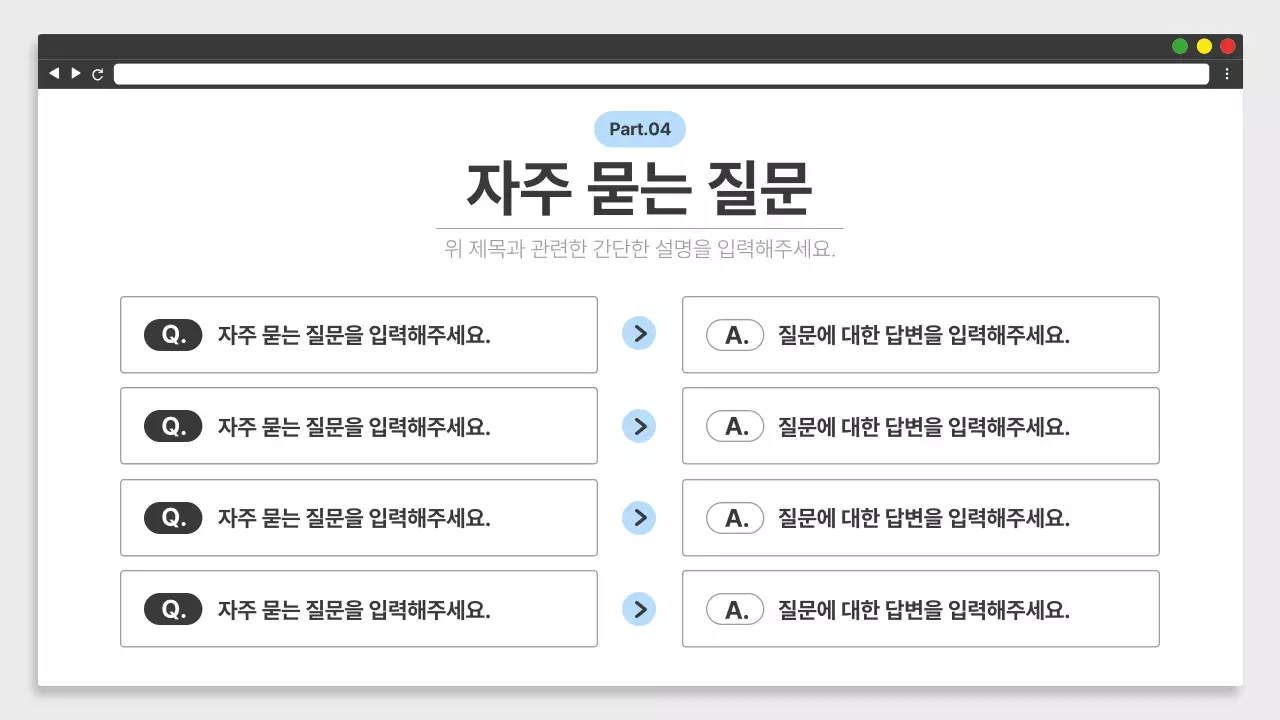Click the Q. badge in the second question row

tap(172, 426)
